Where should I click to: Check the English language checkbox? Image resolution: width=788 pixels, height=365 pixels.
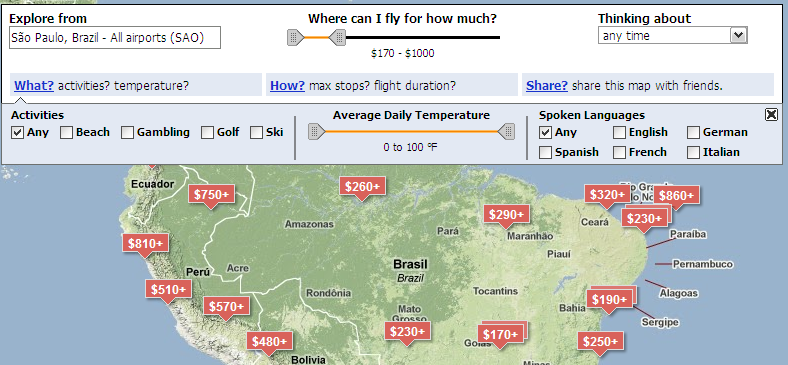pos(619,133)
